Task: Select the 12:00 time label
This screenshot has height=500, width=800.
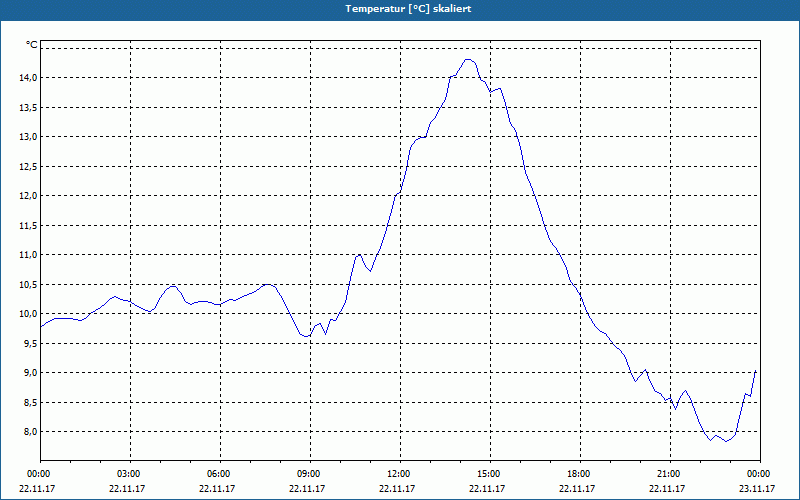Action: pyautogui.click(x=397, y=474)
